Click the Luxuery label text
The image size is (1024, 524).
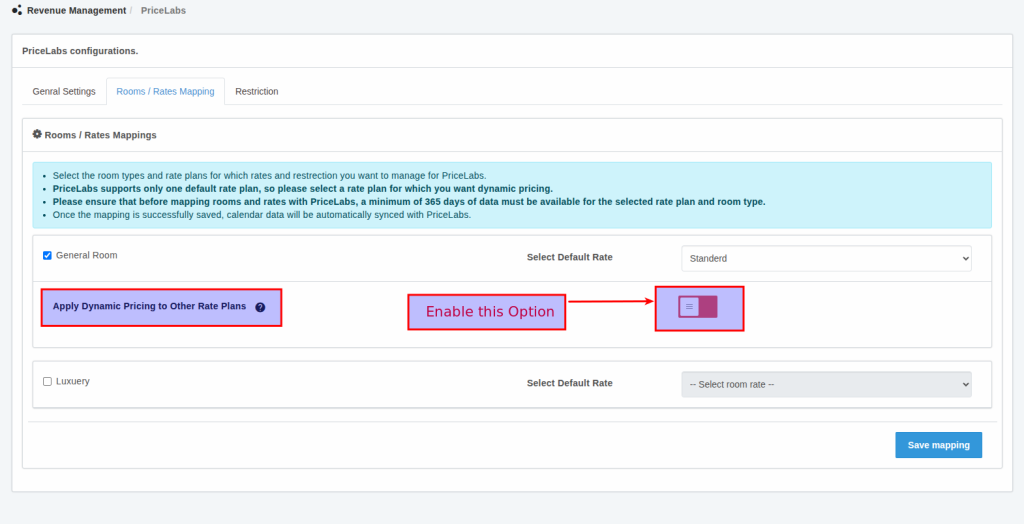73,381
